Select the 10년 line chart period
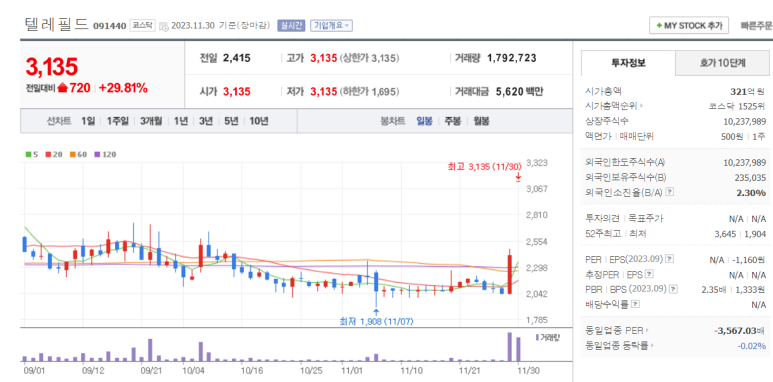The image size is (773, 382). [x=259, y=121]
